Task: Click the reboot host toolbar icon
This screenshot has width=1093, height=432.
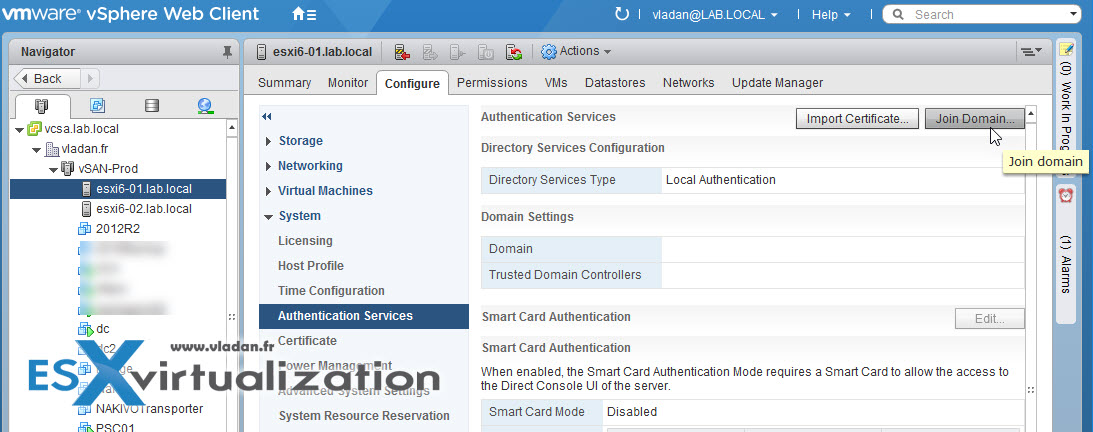Action: tap(514, 52)
